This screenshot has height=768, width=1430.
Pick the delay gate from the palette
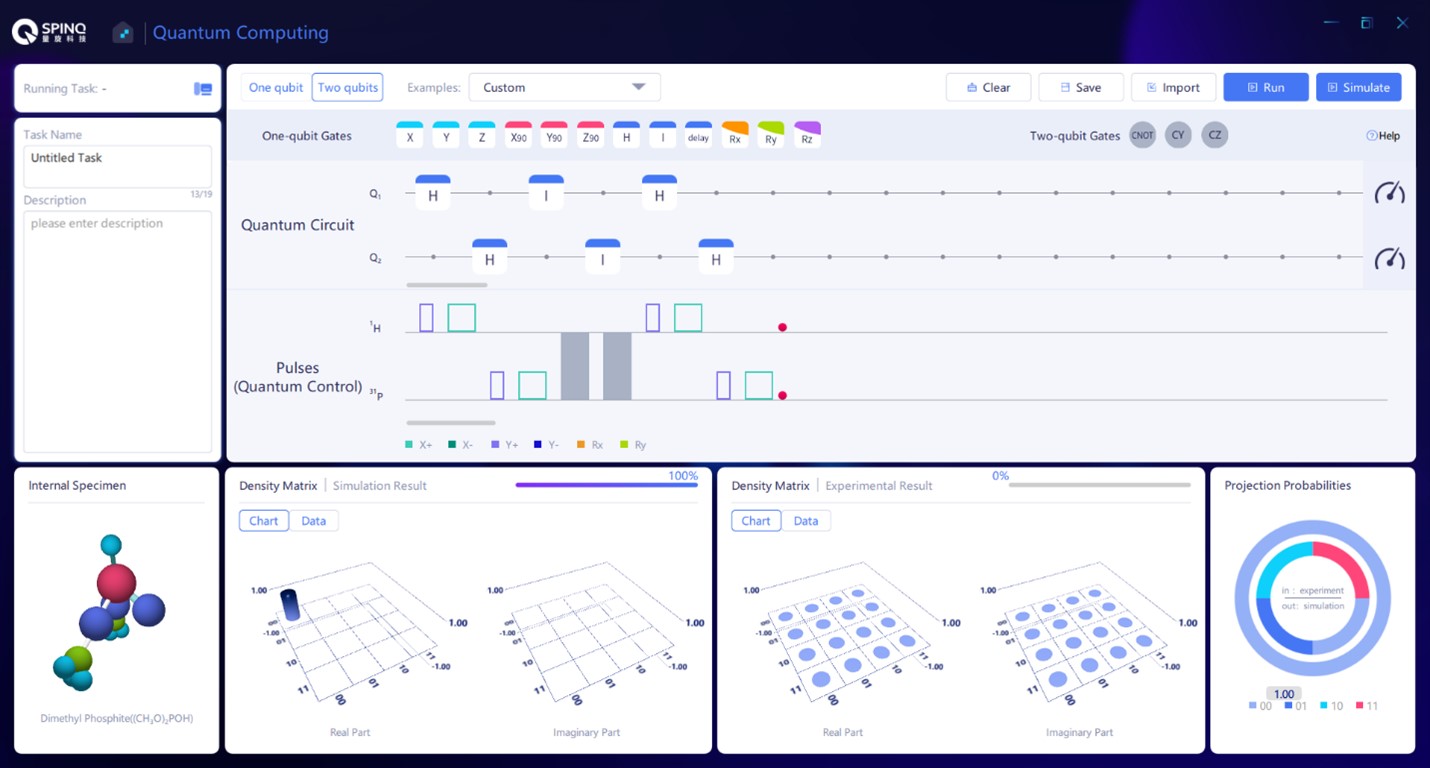(698, 135)
